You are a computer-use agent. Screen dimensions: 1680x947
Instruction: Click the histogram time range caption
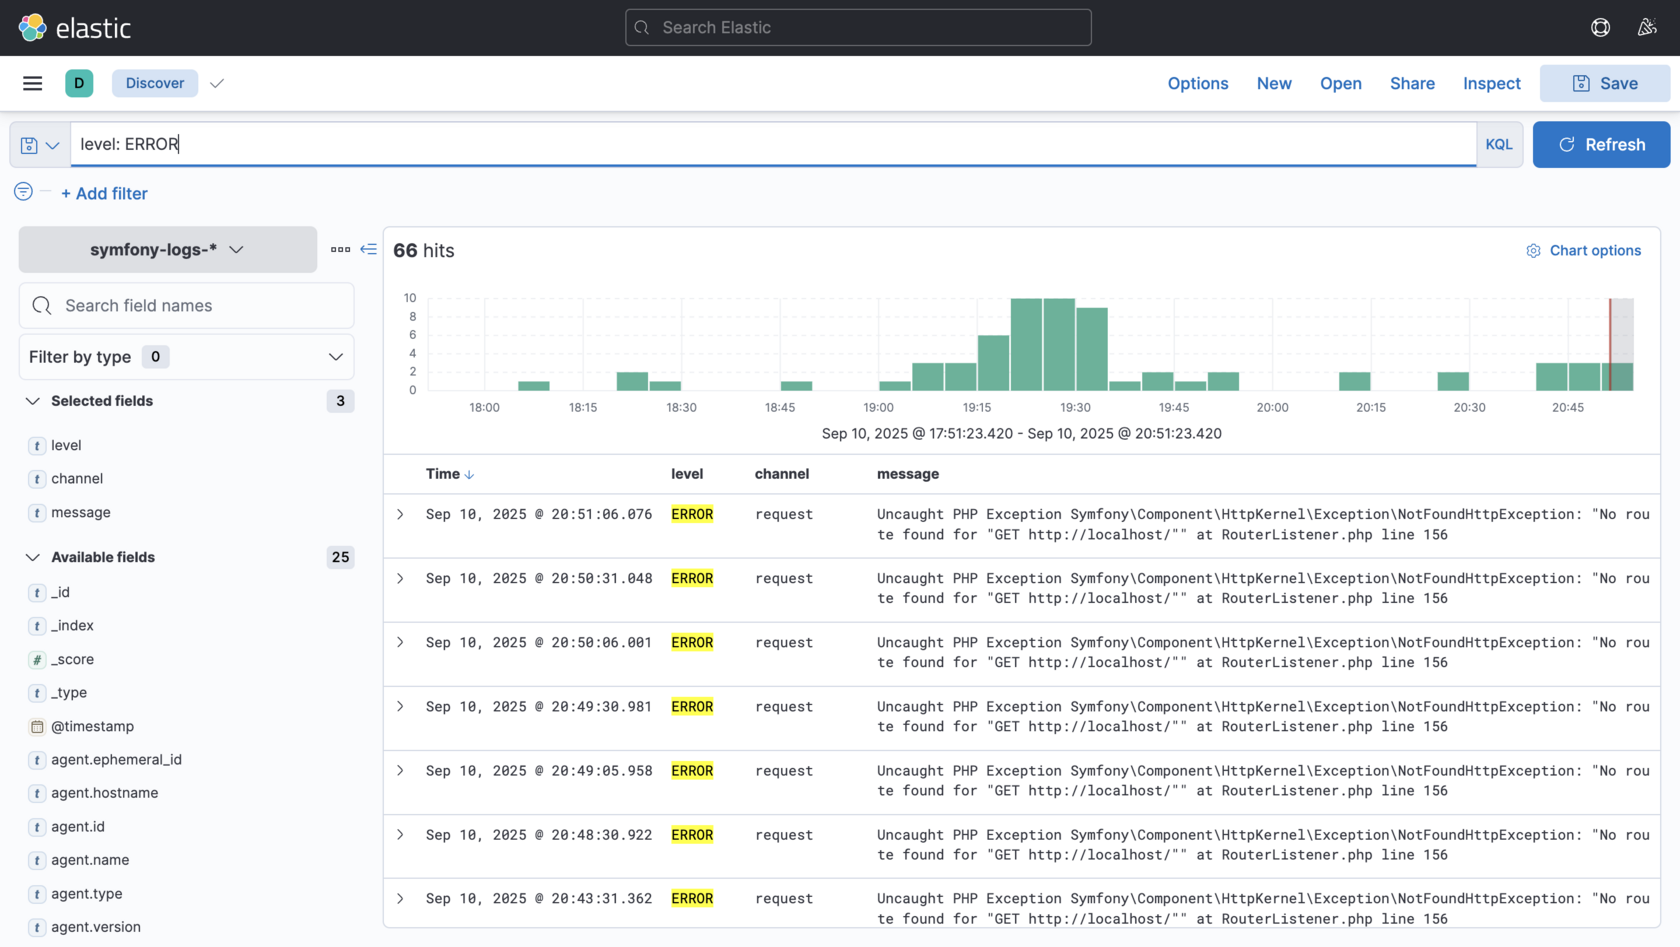[1022, 434]
